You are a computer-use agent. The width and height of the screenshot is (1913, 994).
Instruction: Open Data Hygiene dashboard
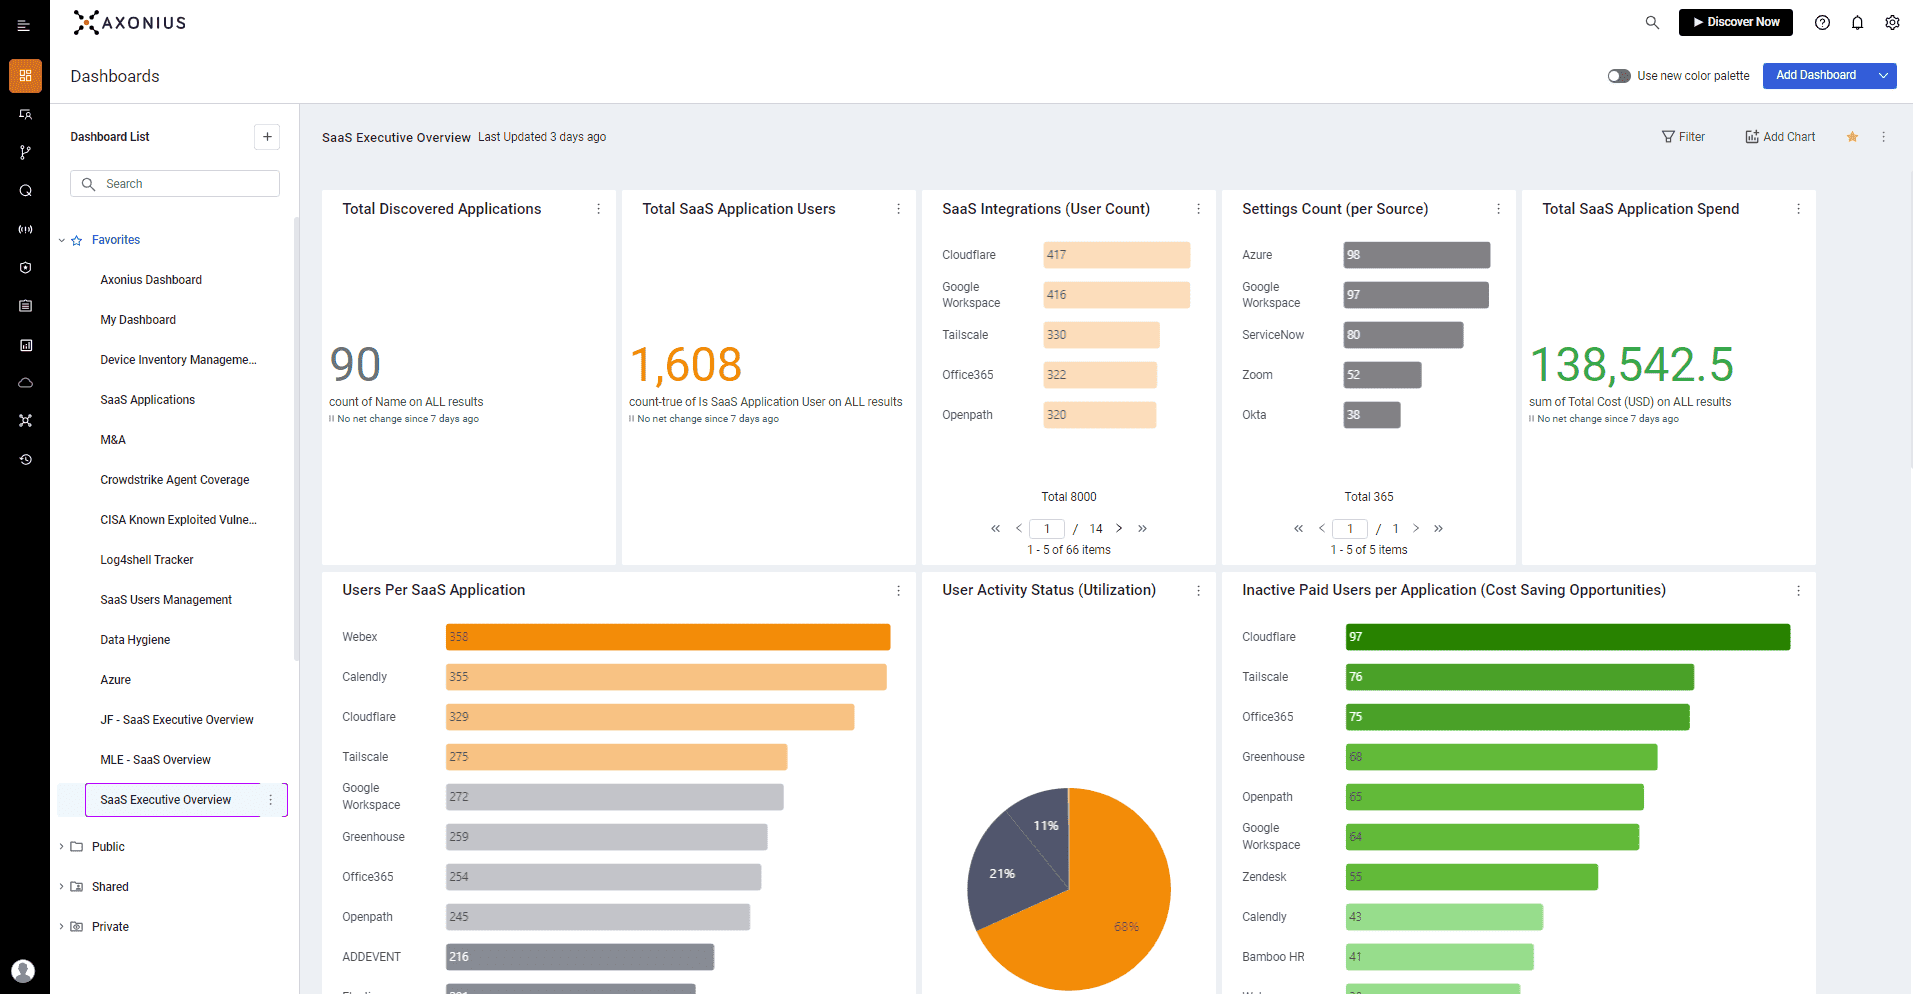135,640
